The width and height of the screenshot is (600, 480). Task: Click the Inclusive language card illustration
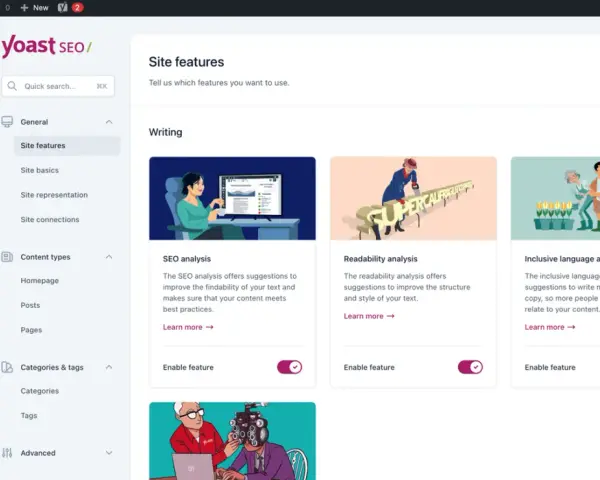point(556,198)
